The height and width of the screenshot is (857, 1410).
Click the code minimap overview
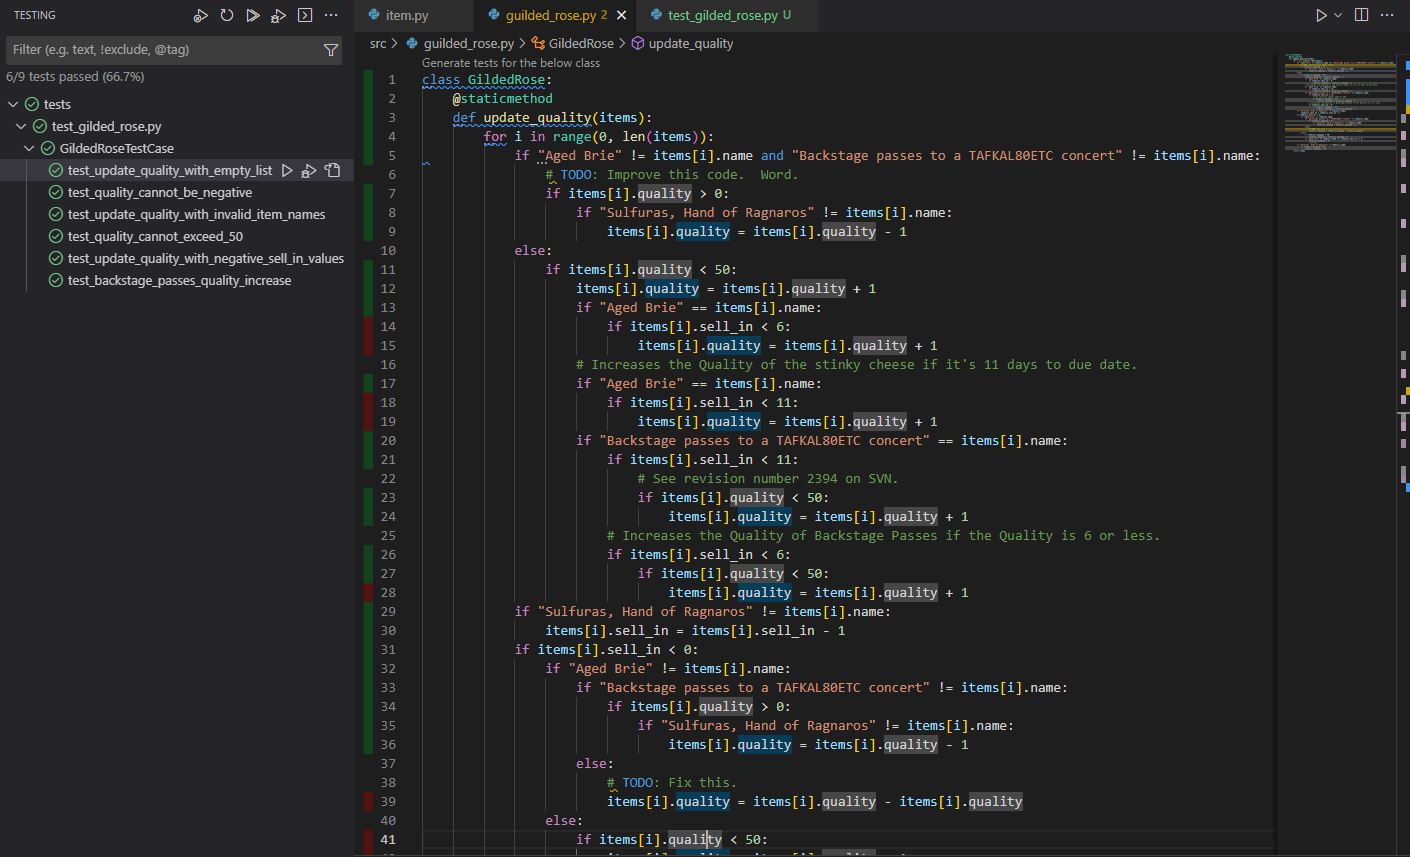(x=1340, y=102)
